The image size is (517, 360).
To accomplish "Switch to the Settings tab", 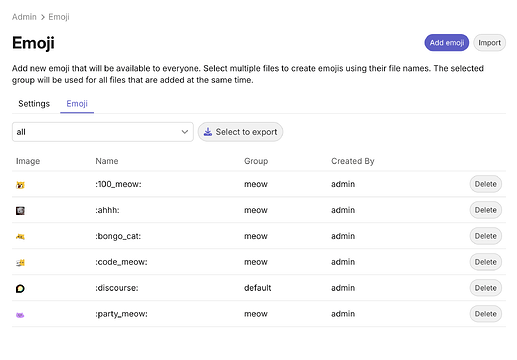I will [34, 104].
